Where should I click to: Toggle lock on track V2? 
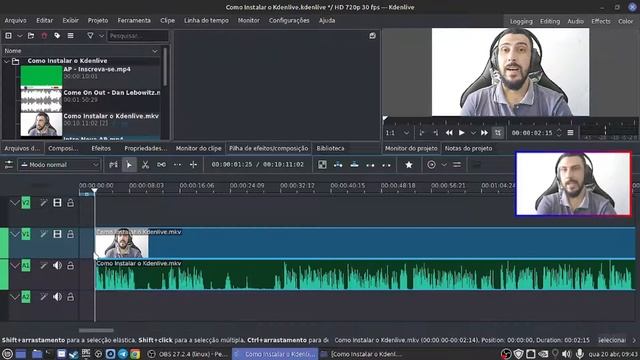[71, 202]
